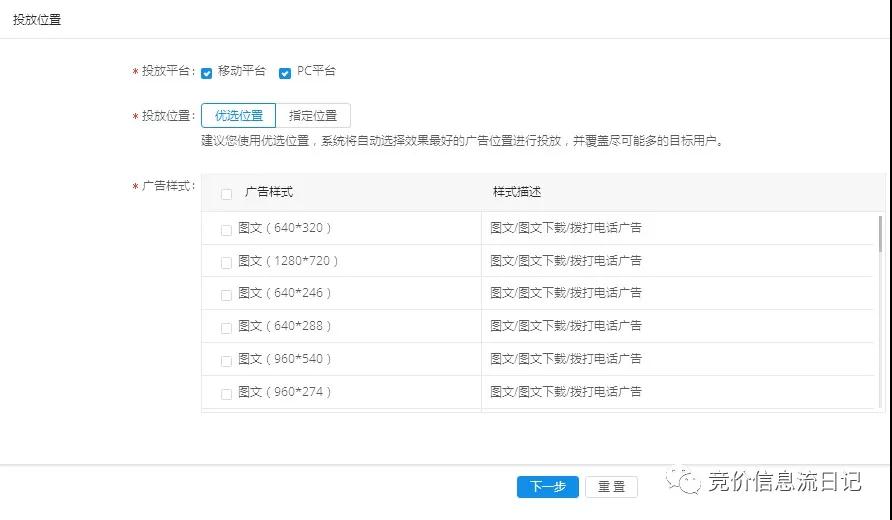Screen dimensions: 892x520
Task: Click the 图文 (640*320) label
Action: click(284, 228)
